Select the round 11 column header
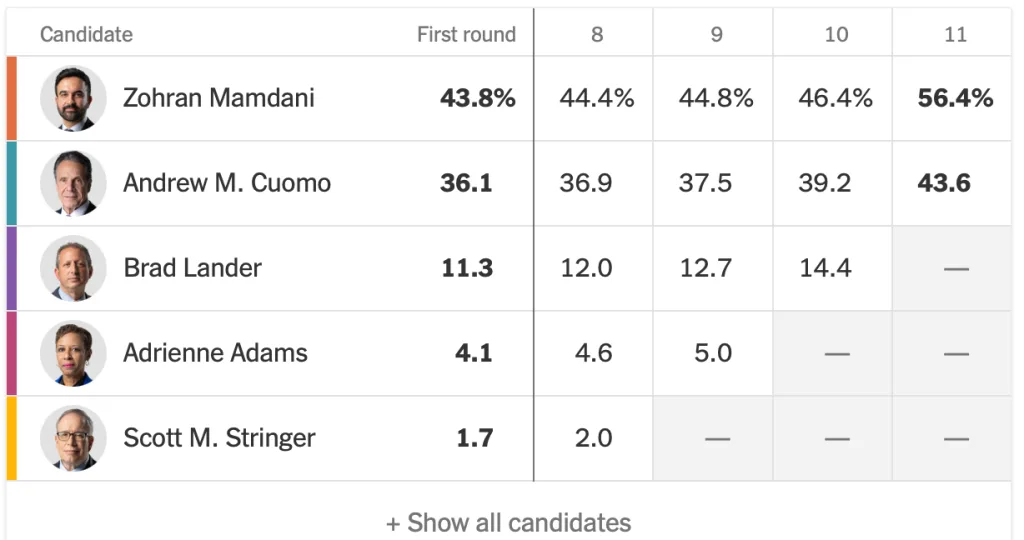This screenshot has height=540, width=1024. click(955, 34)
